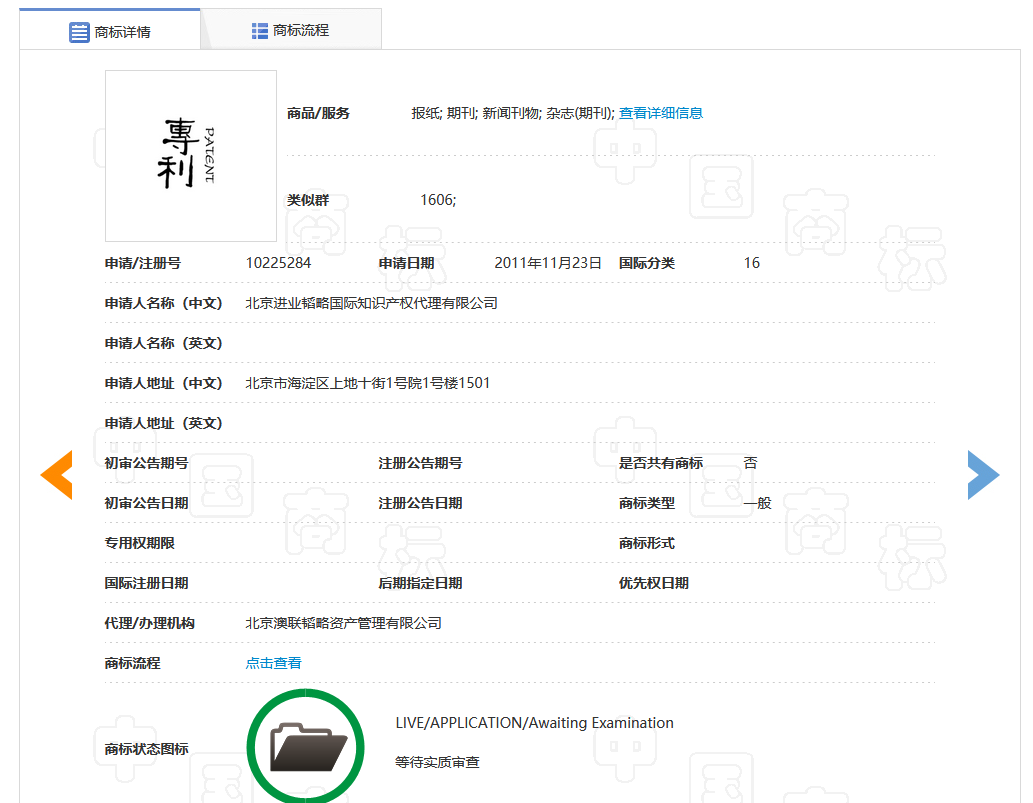Go to previous trademark with orange arrow
The image size is (1033, 803).
click(56, 475)
